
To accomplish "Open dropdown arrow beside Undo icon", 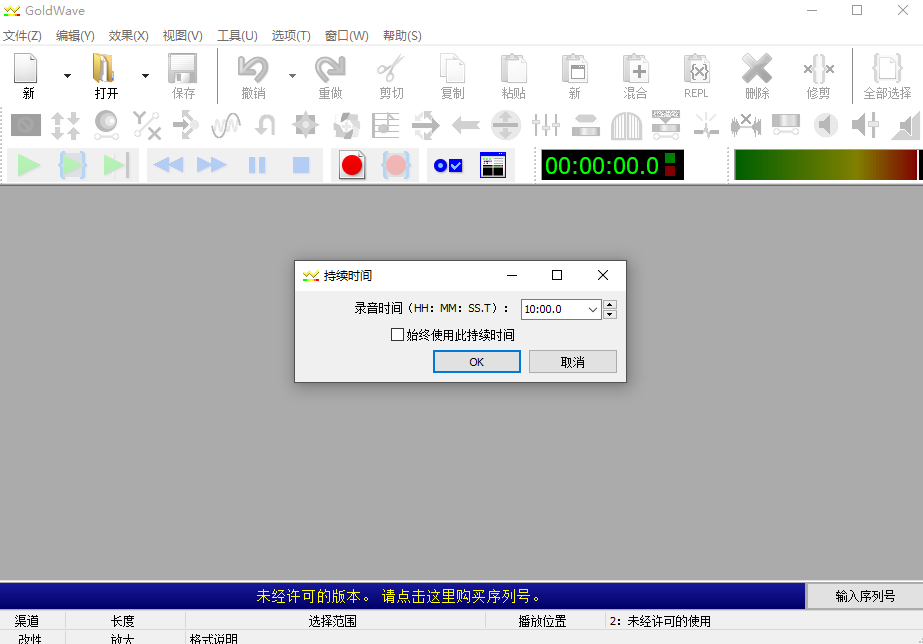I will 292,75.
